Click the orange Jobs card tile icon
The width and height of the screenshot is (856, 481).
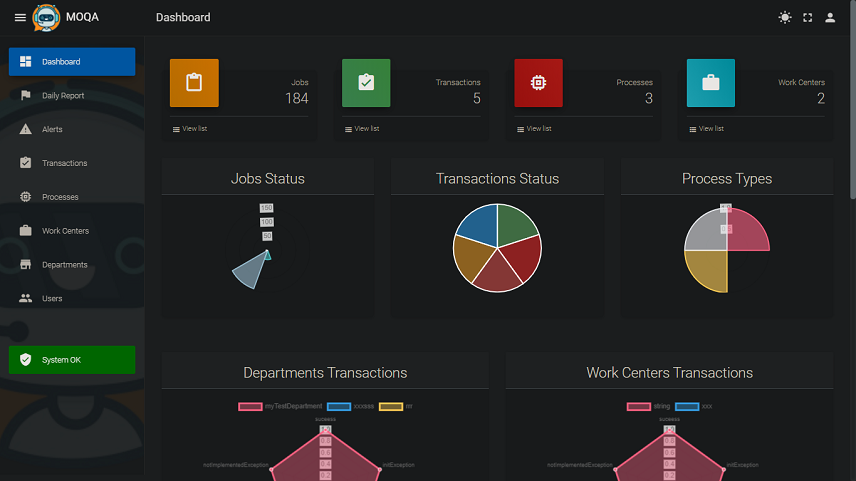(194, 83)
